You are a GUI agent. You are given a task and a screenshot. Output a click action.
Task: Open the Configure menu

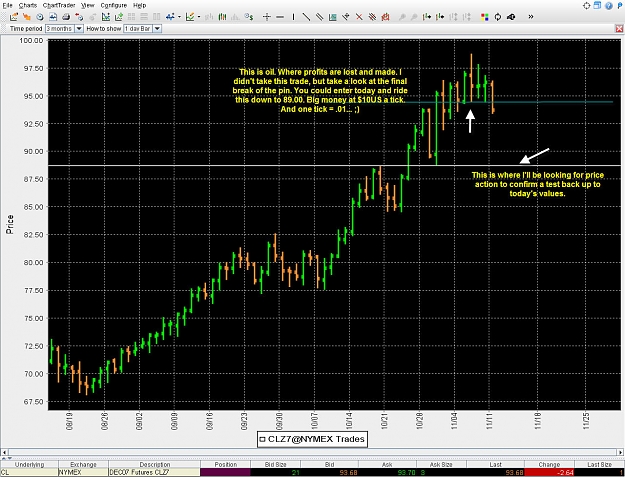click(114, 5)
